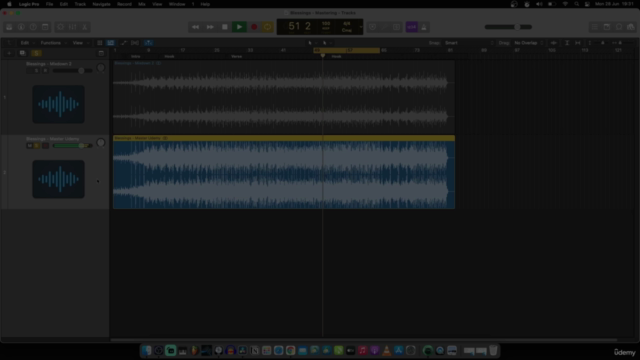Screen dimensions: 640x360
Task: Click the 4/4 time signature display
Action: (x=347, y=24)
